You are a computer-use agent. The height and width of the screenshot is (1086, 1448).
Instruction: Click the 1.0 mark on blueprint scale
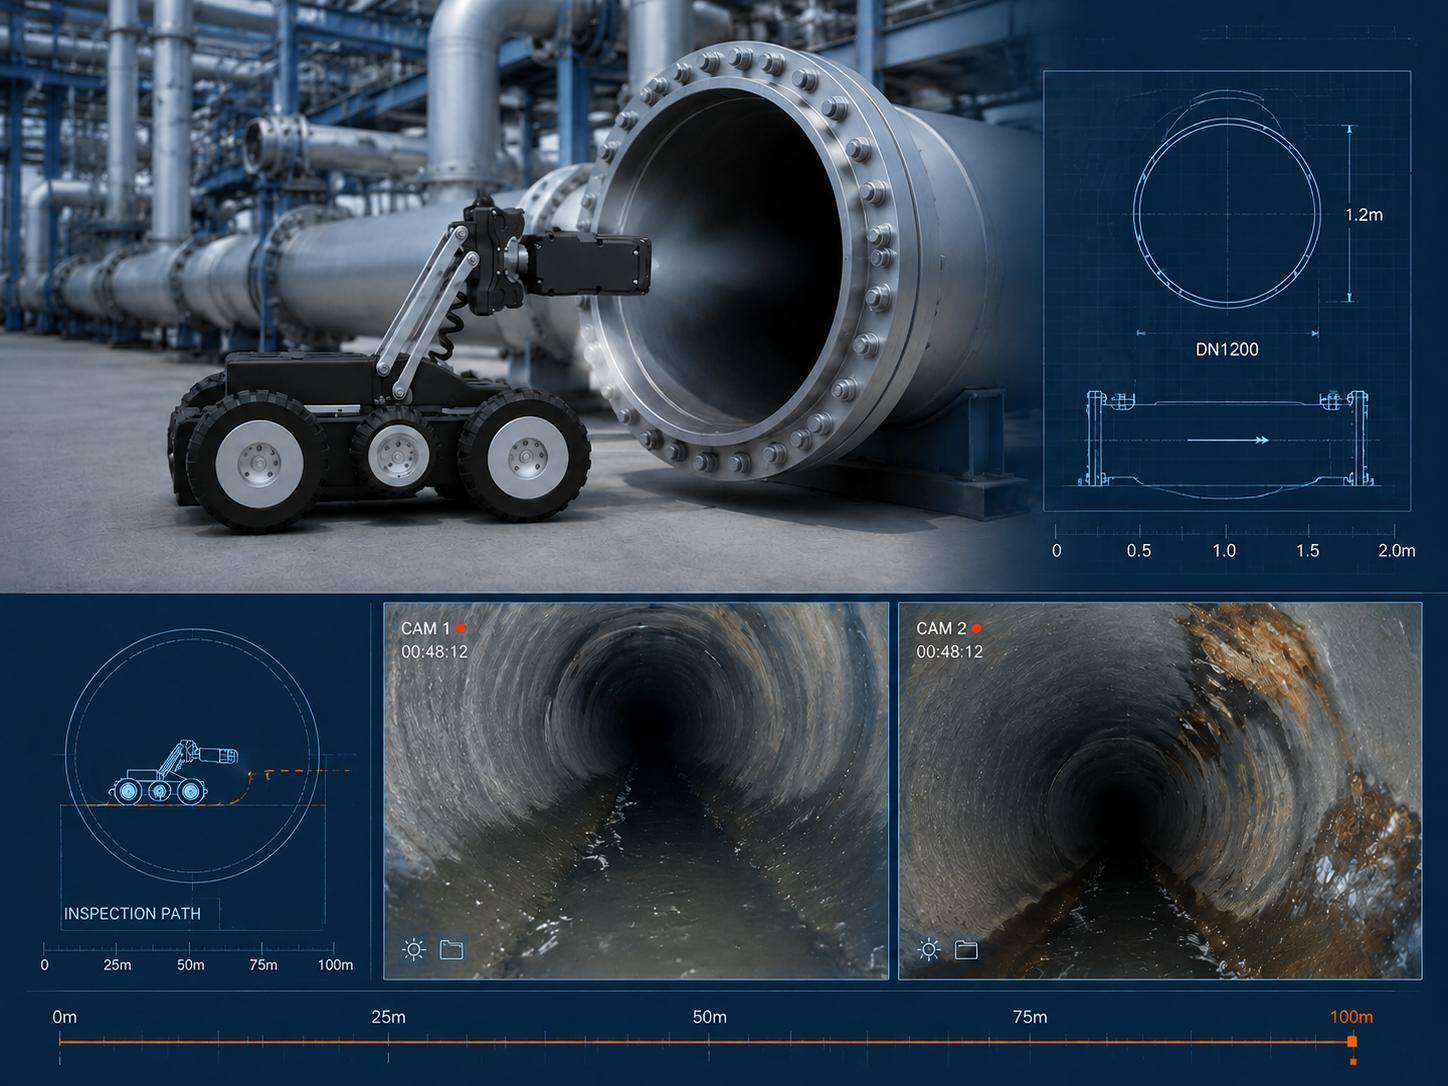tap(1224, 551)
